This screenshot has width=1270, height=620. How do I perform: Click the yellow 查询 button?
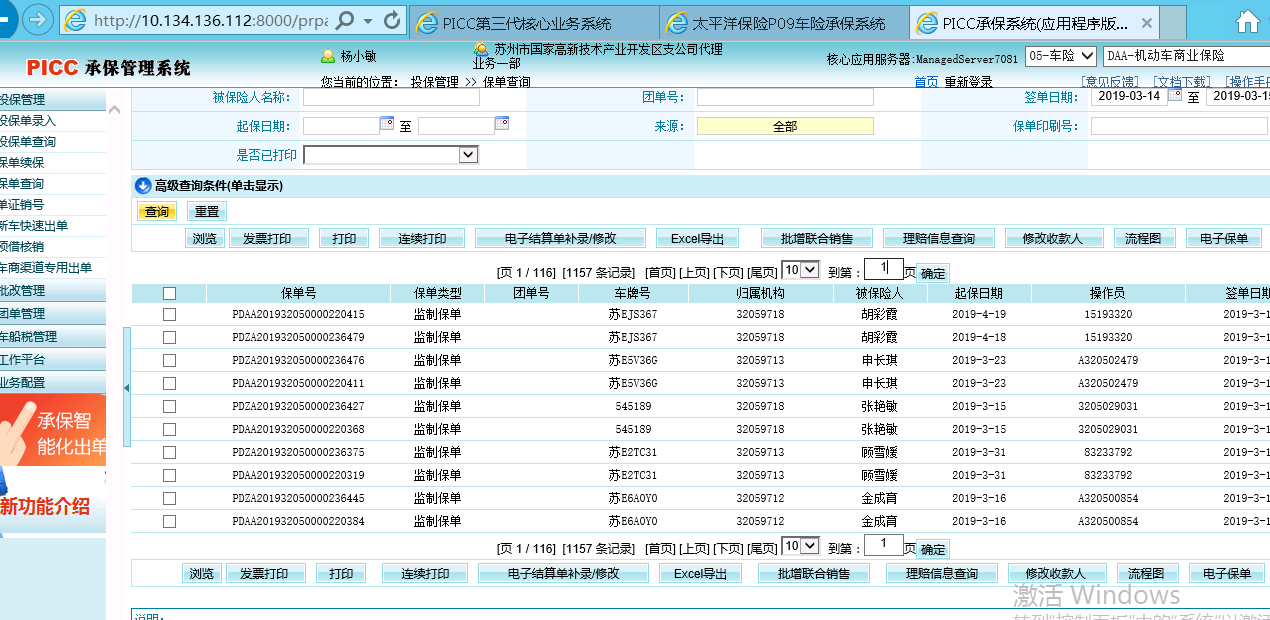click(157, 211)
